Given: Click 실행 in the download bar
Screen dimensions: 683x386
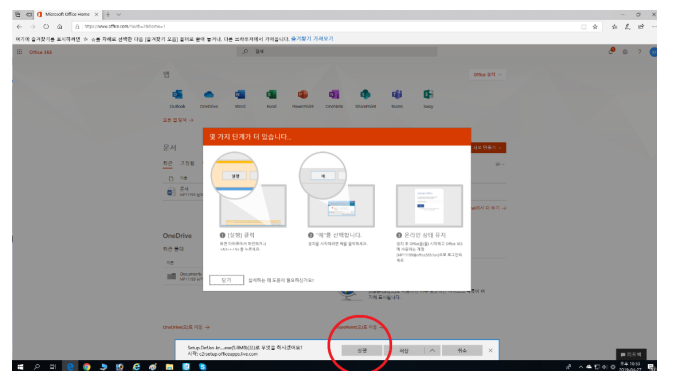Looking at the screenshot, I should point(362,350).
